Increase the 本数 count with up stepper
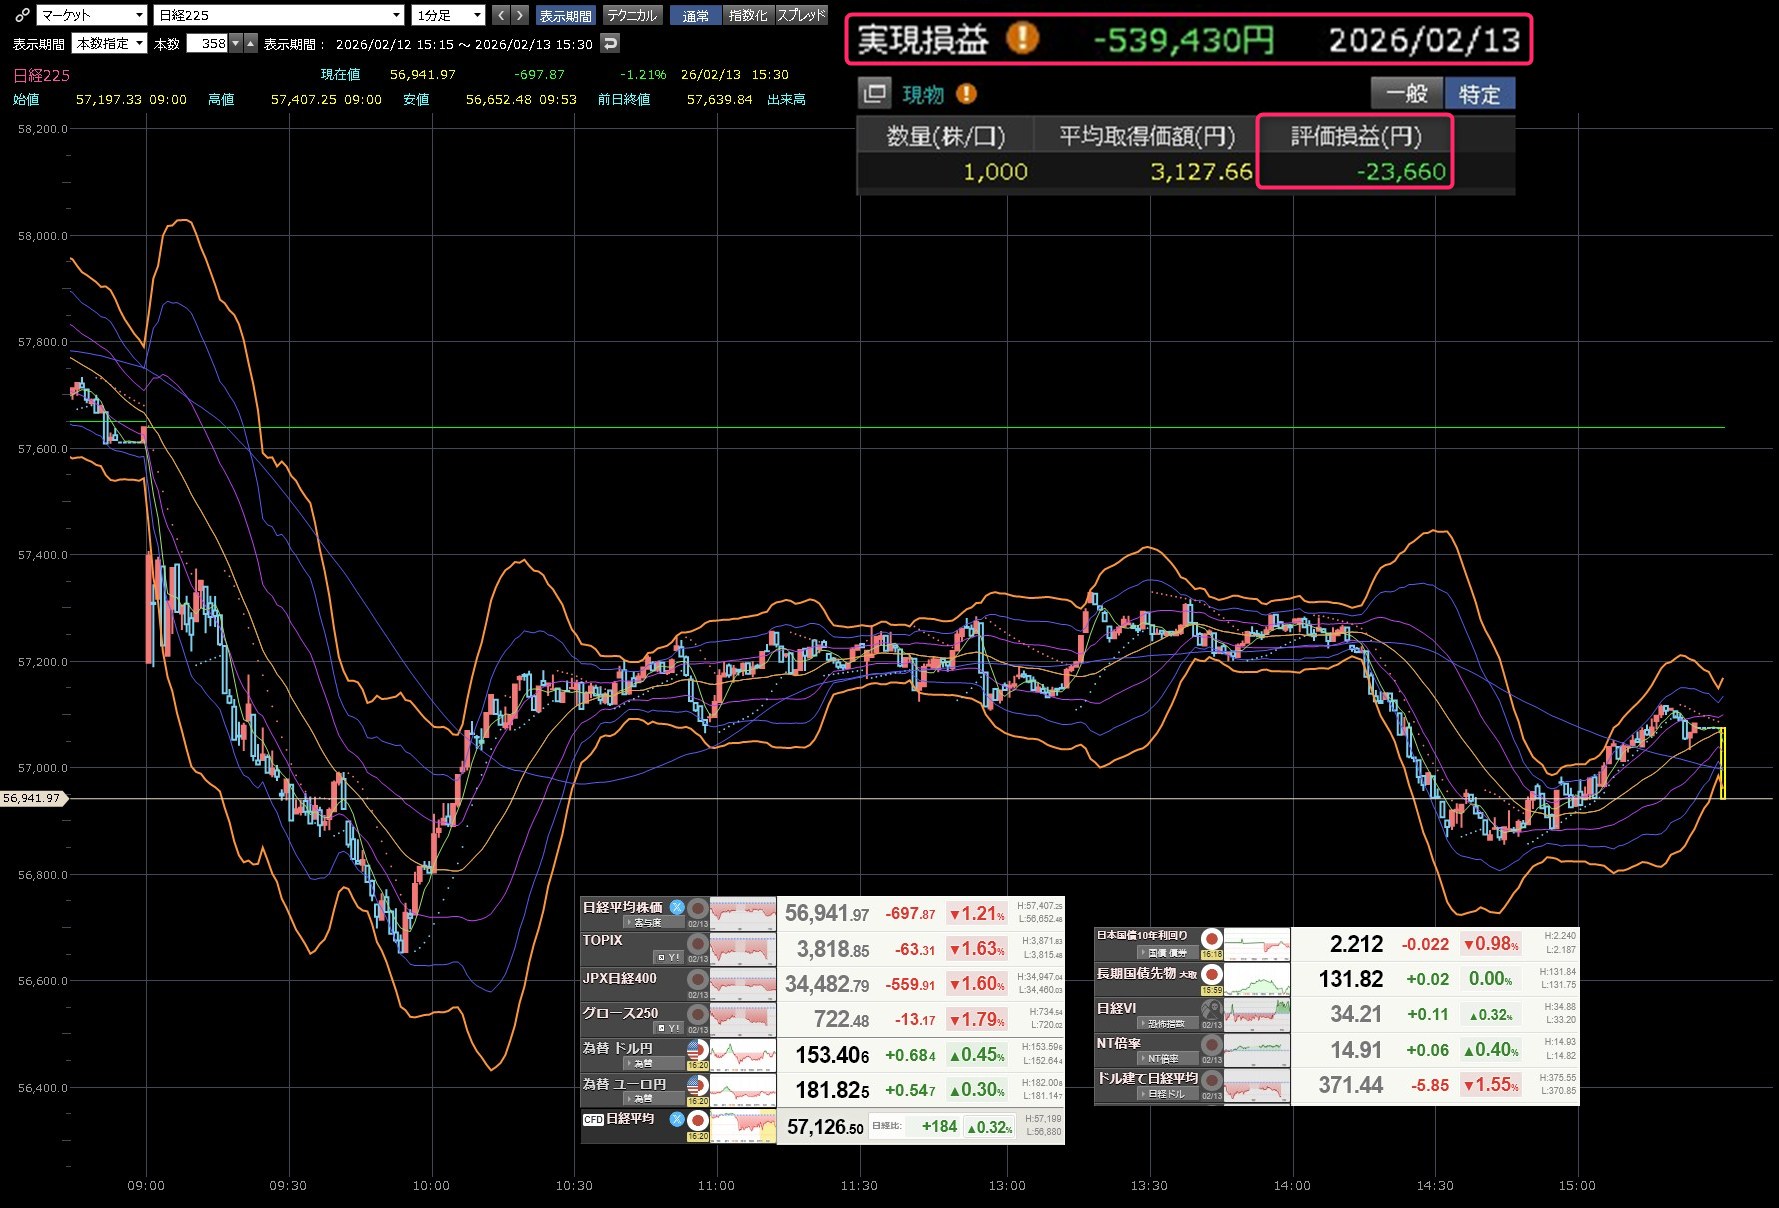This screenshot has height=1208, width=1779. [251, 43]
